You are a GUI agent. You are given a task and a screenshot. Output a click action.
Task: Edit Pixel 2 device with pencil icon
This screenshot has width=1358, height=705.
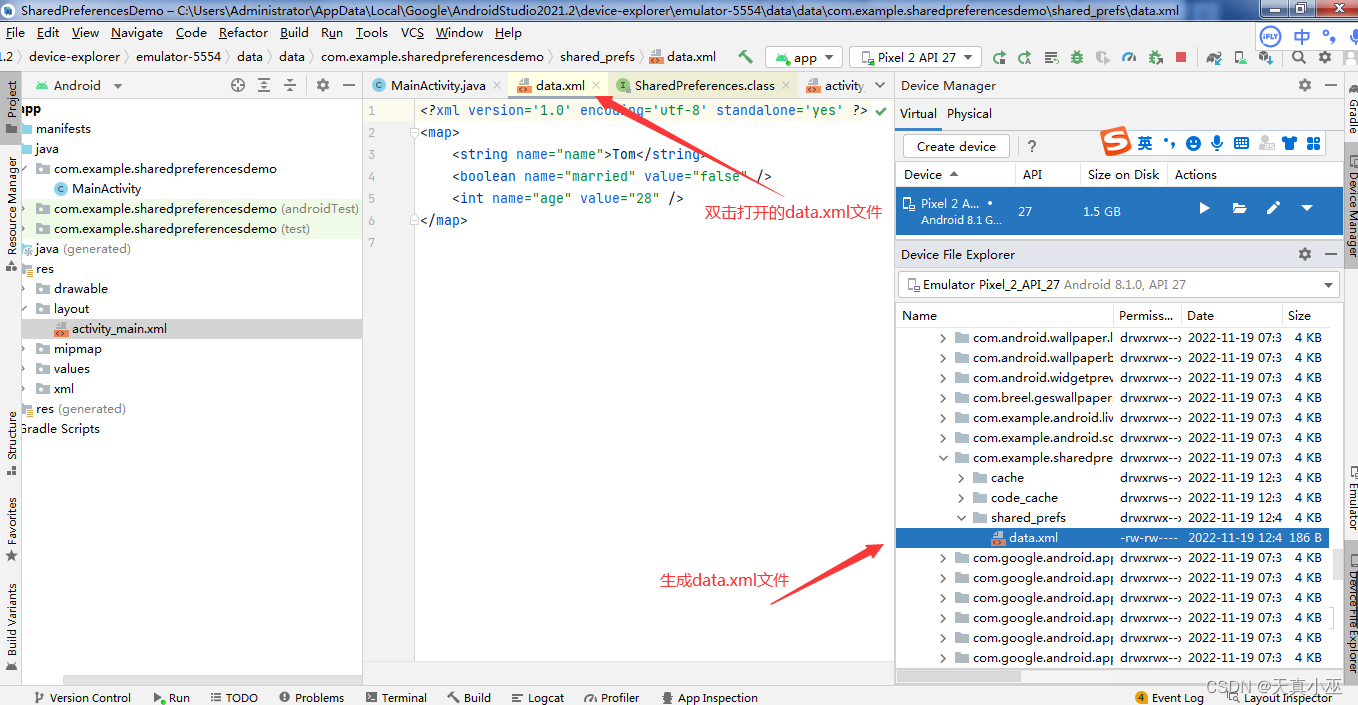pyautogui.click(x=1273, y=208)
